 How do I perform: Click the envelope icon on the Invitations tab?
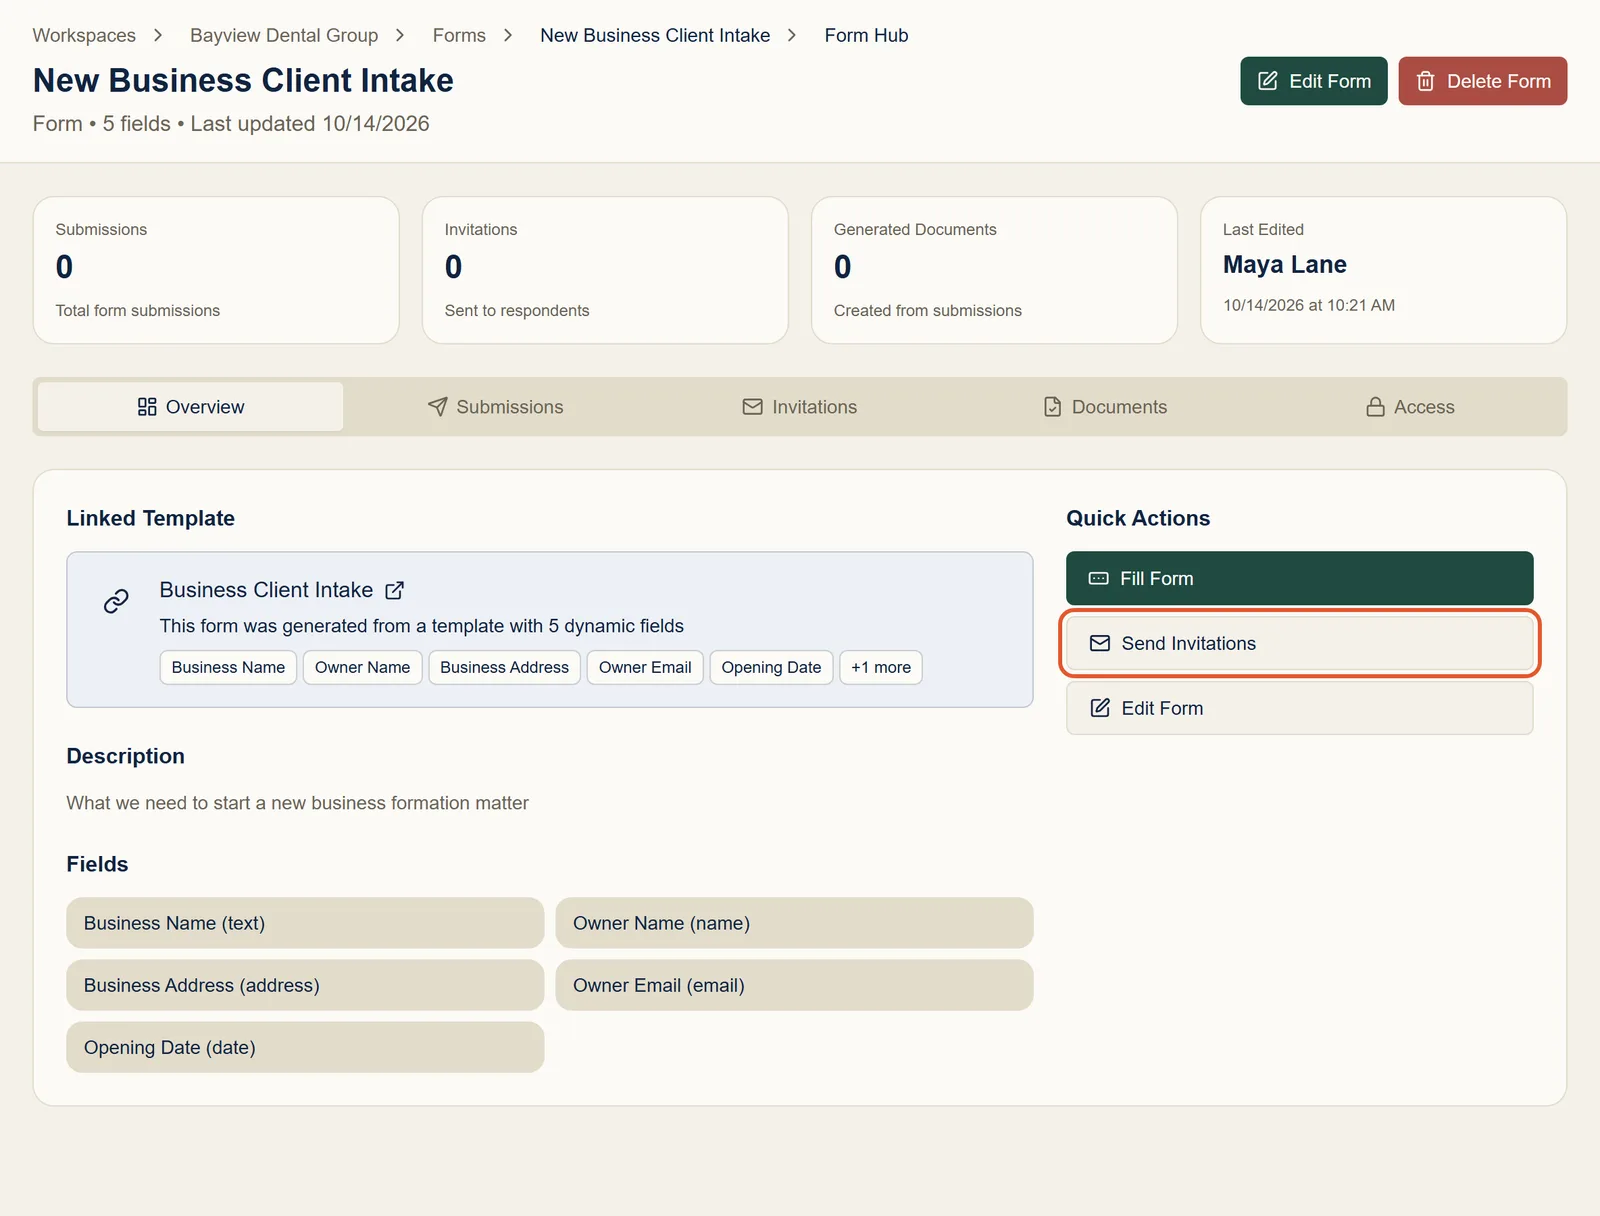tap(752, 406)
